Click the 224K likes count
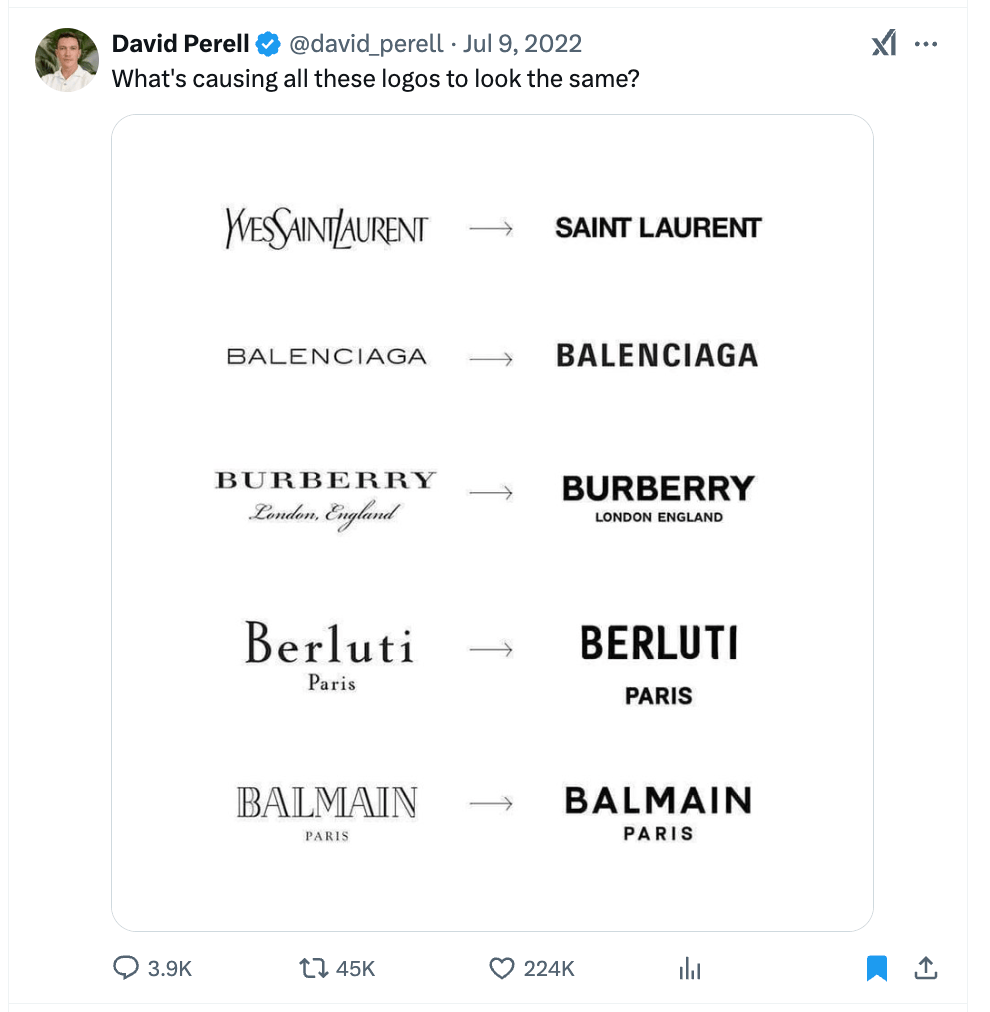Image resolution: width=990 pixels, height=1012 pixels. click(549, 968)
